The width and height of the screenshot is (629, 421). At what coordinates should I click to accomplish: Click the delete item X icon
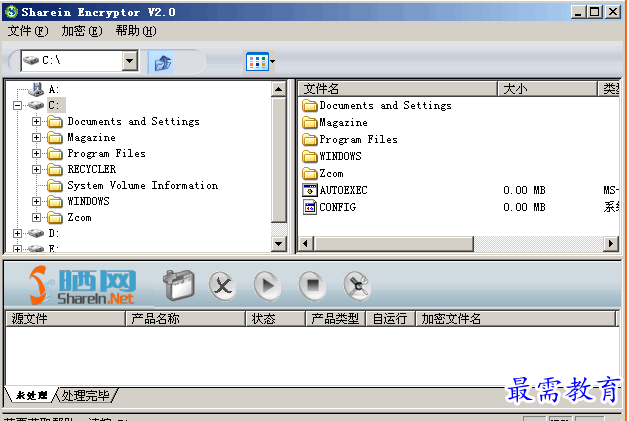pyautogui.click(x=222, y=286)
